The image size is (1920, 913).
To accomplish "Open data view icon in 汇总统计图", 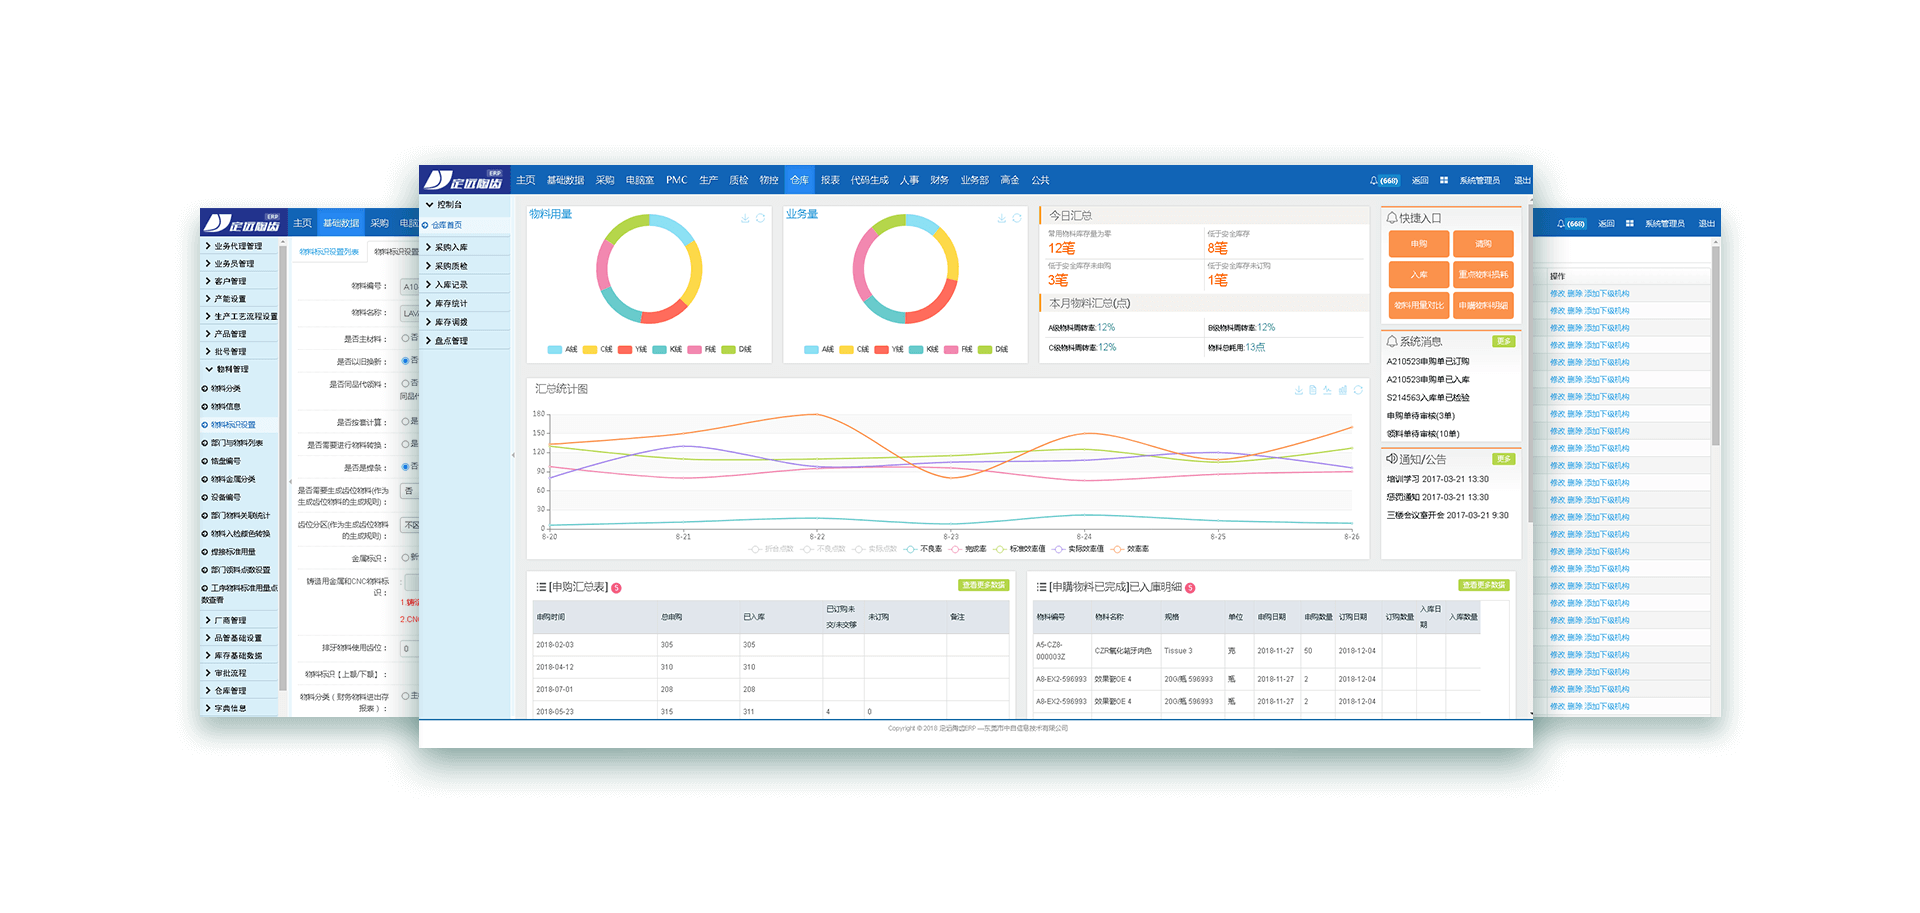I will [1313, 390].
